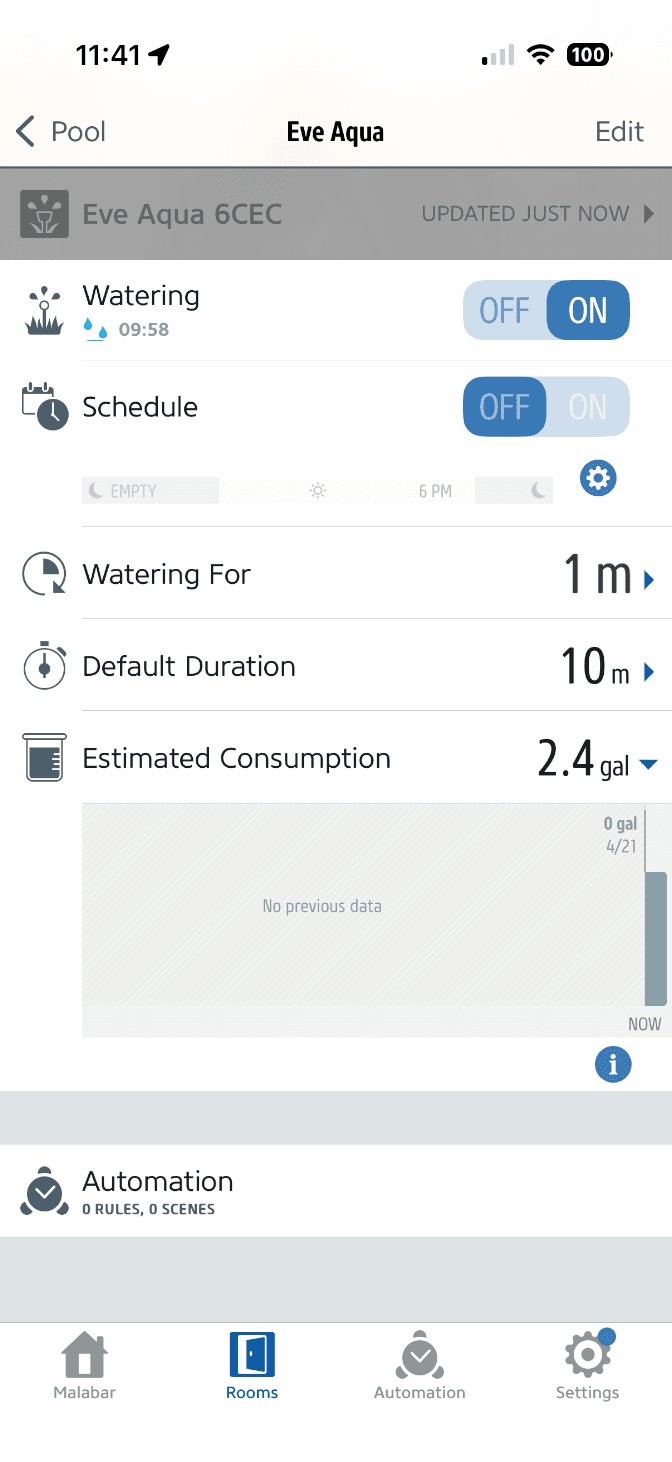
Task: Open the Settings tab
Action: 587,1367
